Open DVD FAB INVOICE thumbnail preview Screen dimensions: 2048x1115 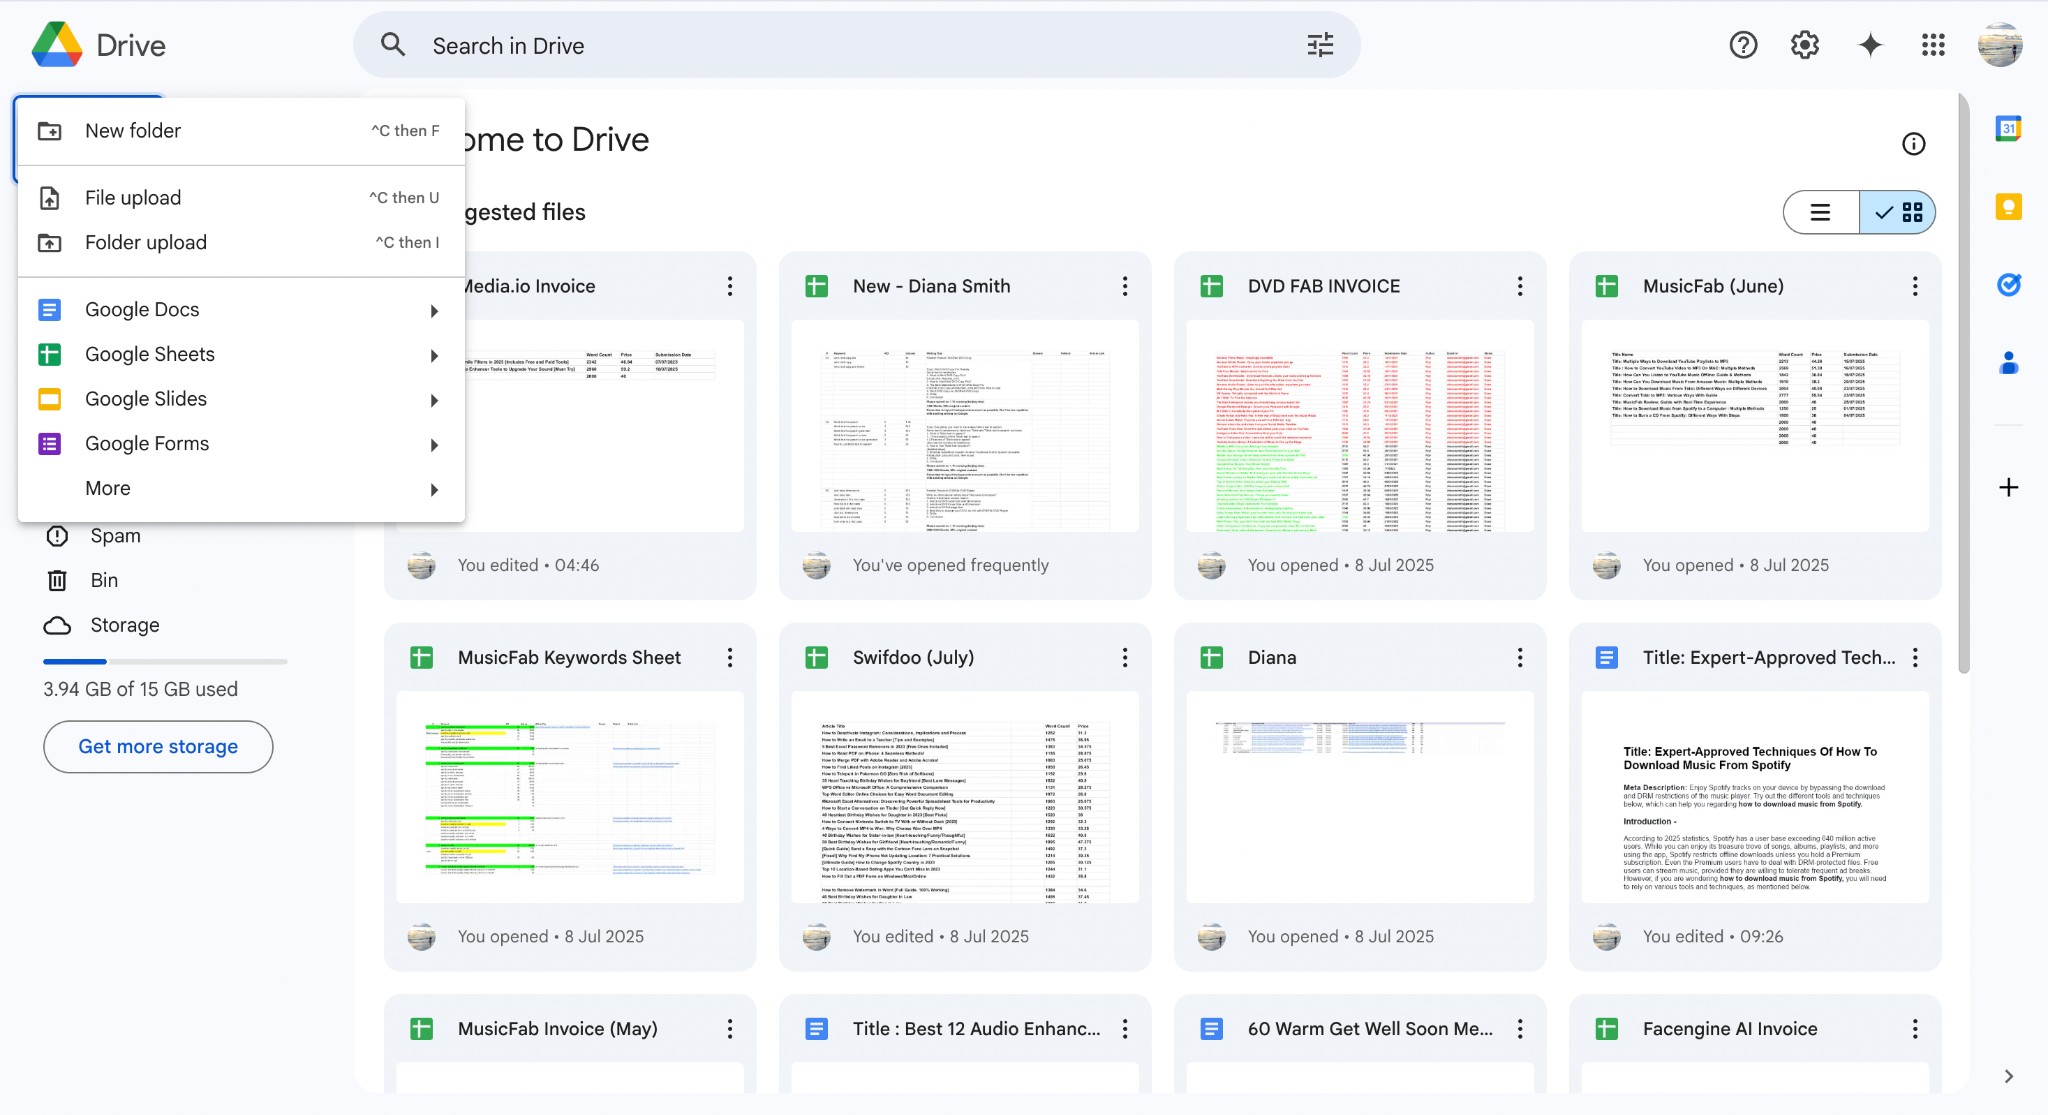1360,426
